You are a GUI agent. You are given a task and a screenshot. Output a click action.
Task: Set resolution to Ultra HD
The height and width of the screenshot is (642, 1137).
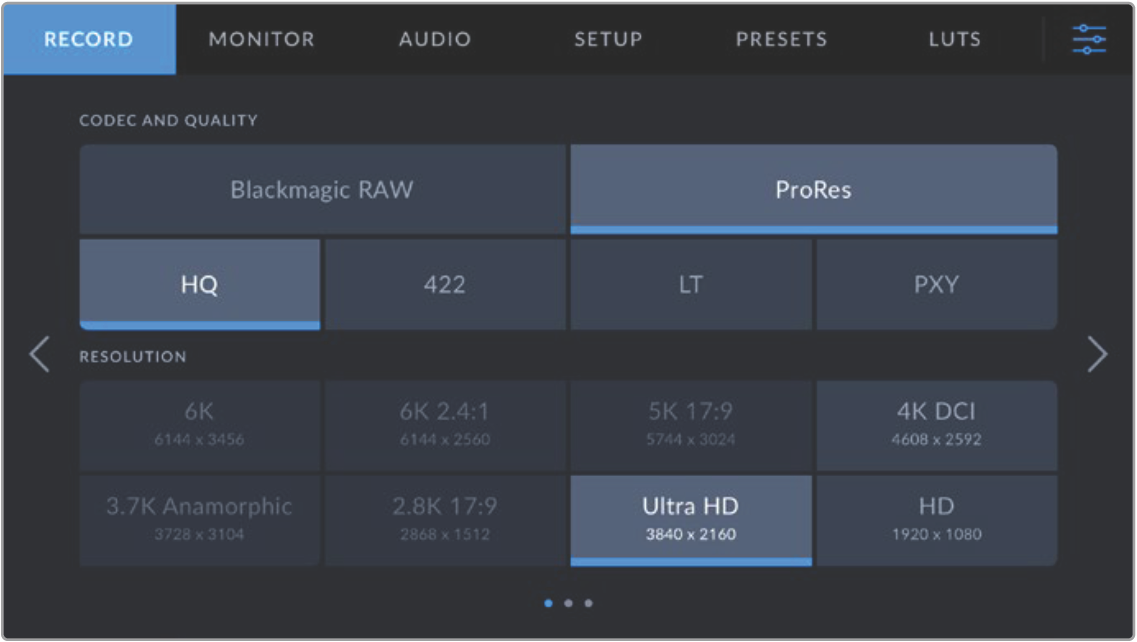[690, 519]
